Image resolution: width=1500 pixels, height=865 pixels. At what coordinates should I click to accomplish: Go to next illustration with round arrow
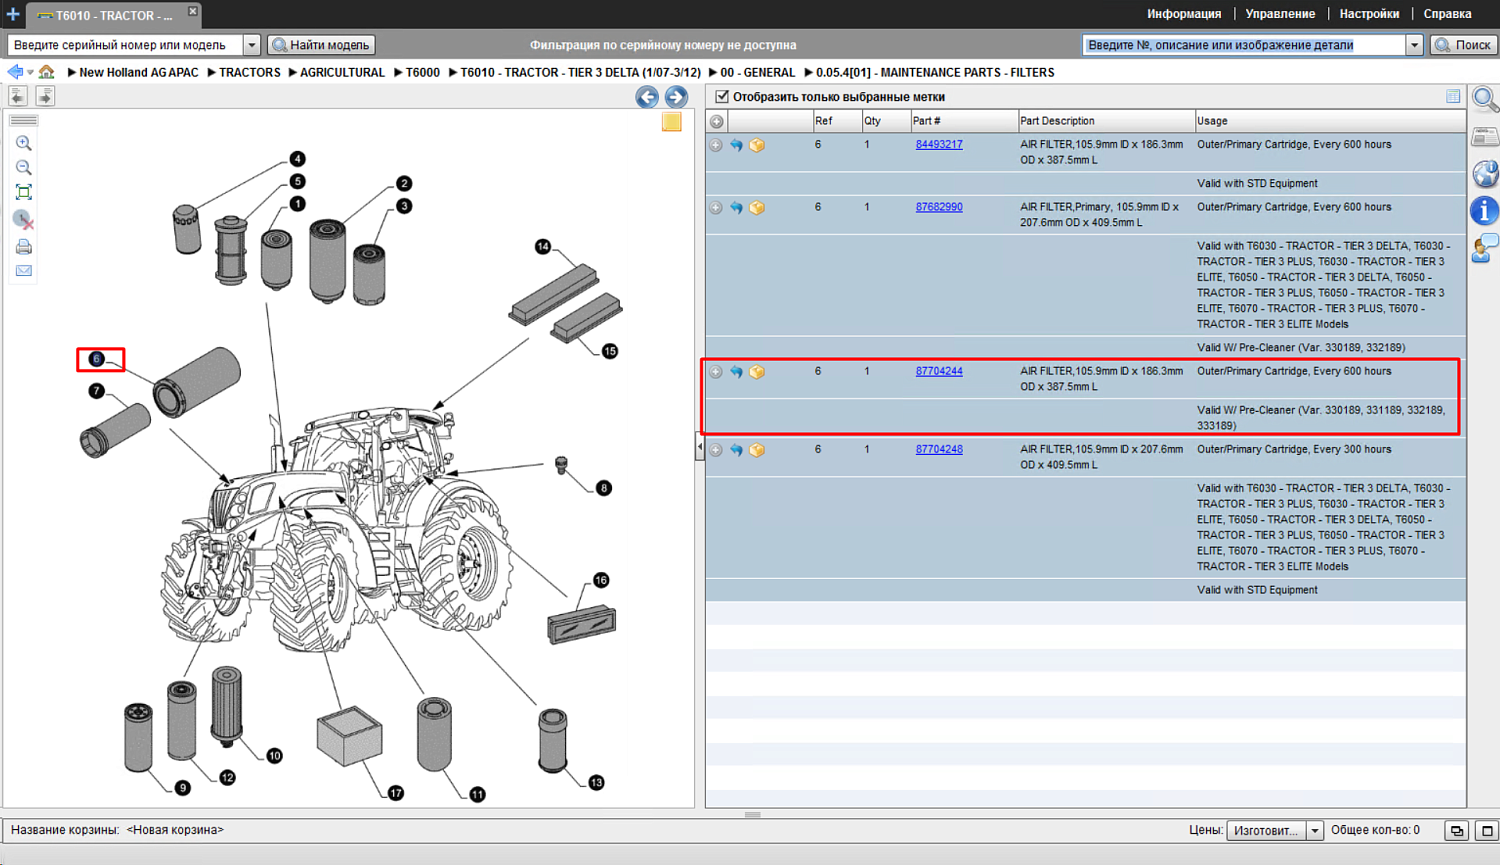(x=676, y=97)
